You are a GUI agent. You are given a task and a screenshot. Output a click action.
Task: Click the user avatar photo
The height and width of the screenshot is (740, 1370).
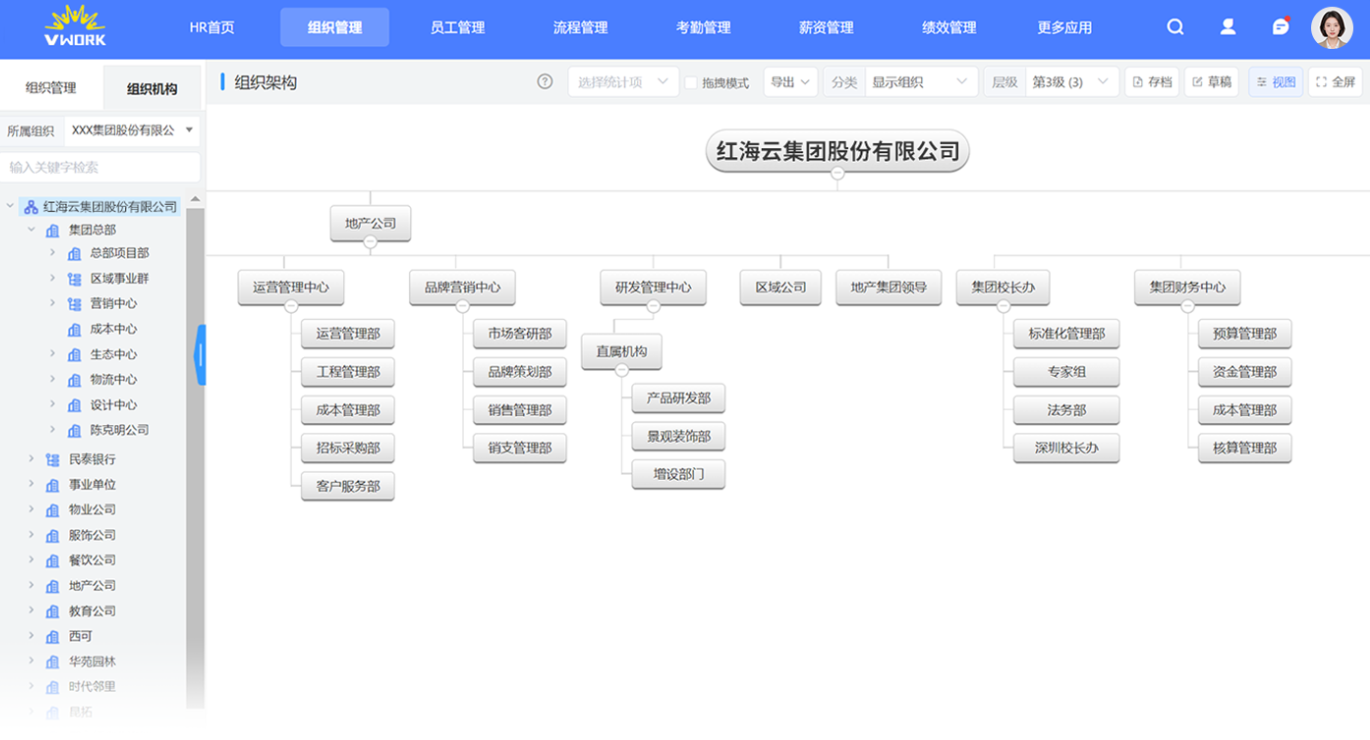pyautogui.click(x=1331, y=28)
